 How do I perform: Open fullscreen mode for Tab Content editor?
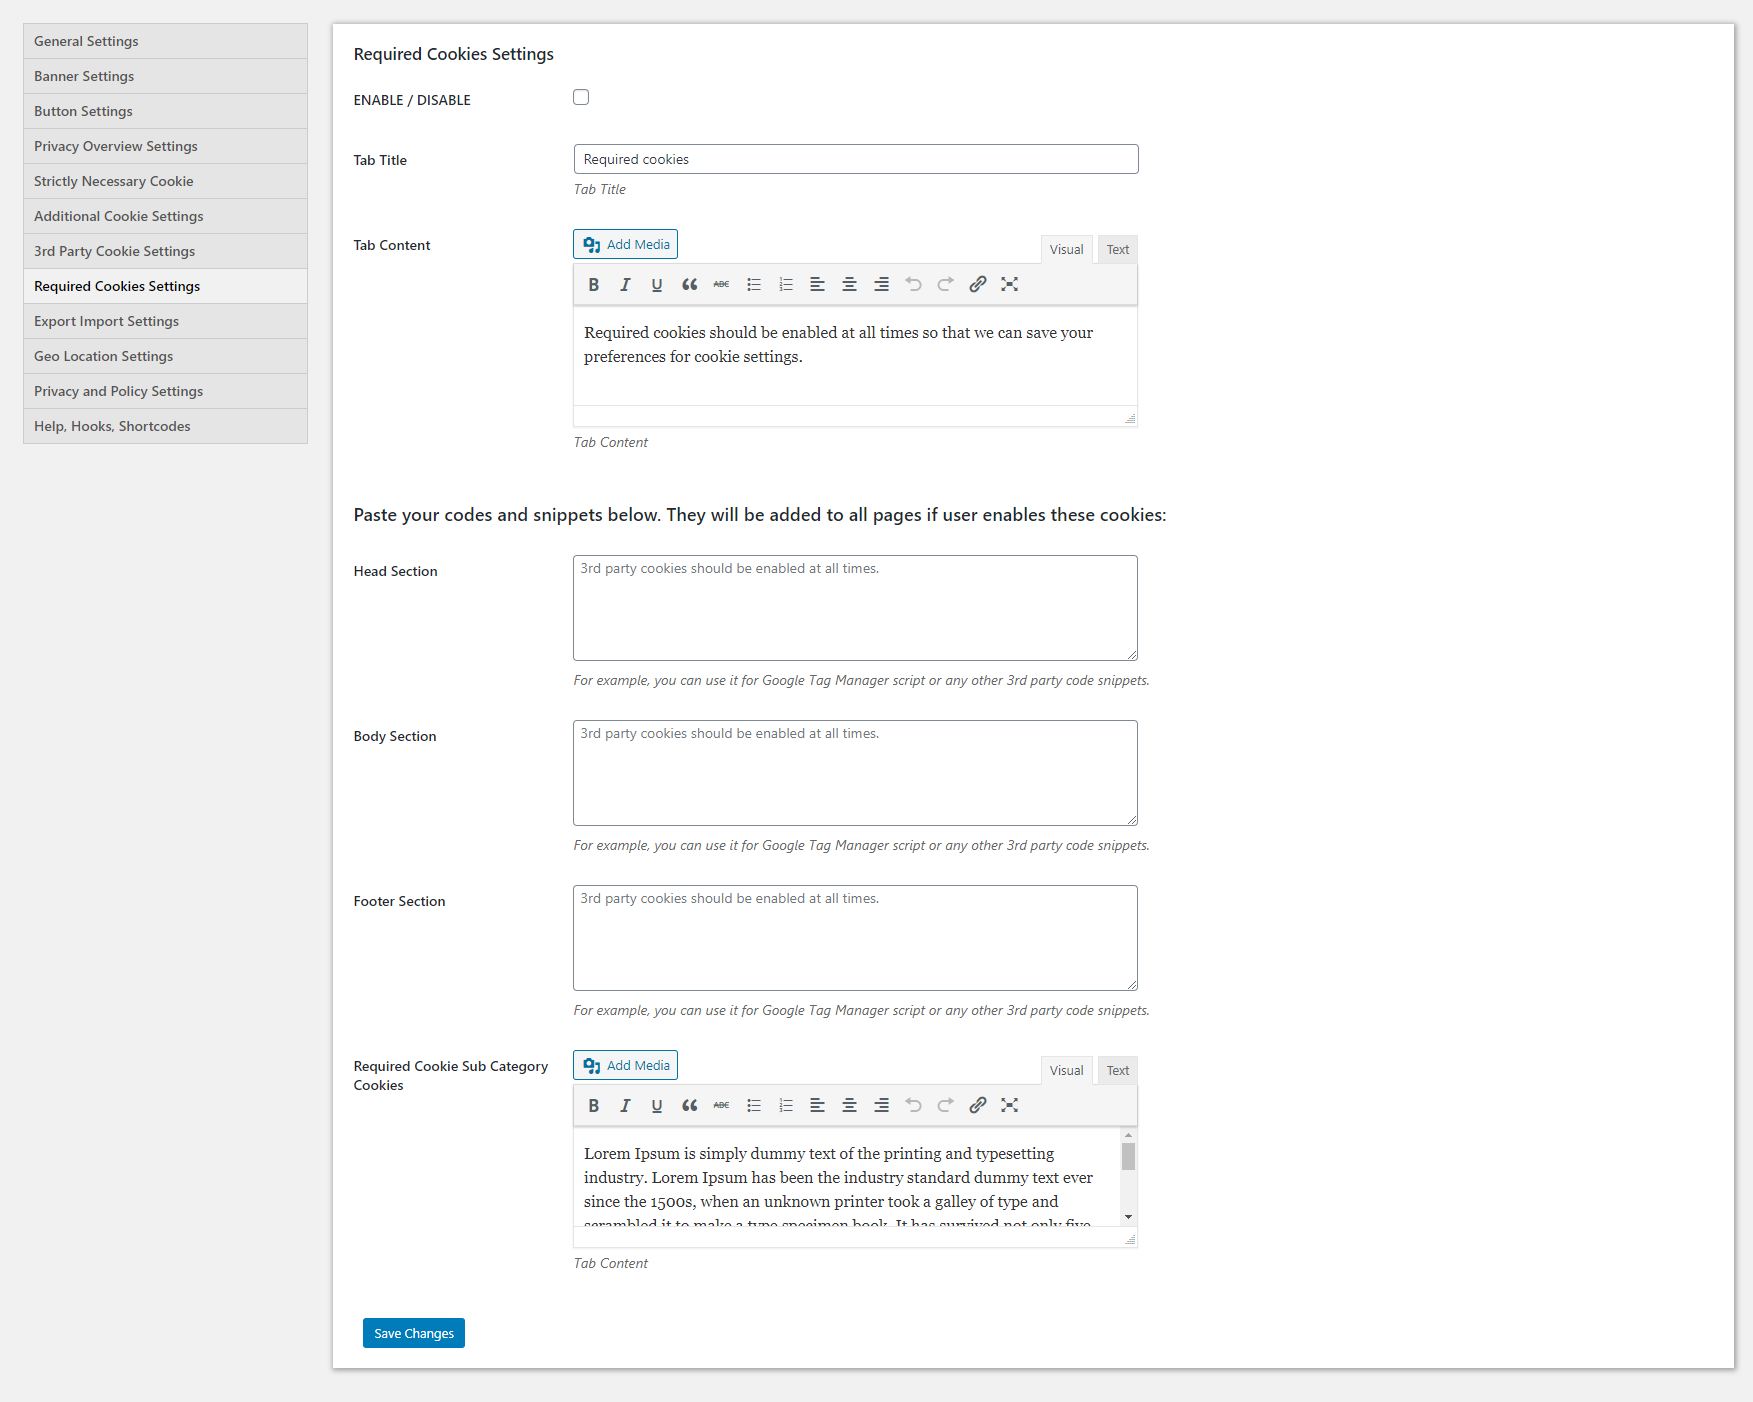1009,284
